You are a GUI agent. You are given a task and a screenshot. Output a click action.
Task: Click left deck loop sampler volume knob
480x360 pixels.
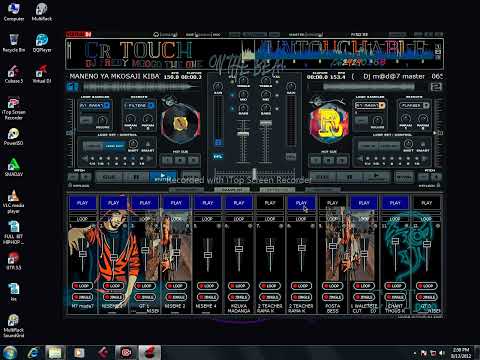pyautogui.click(x=102, y=120)
